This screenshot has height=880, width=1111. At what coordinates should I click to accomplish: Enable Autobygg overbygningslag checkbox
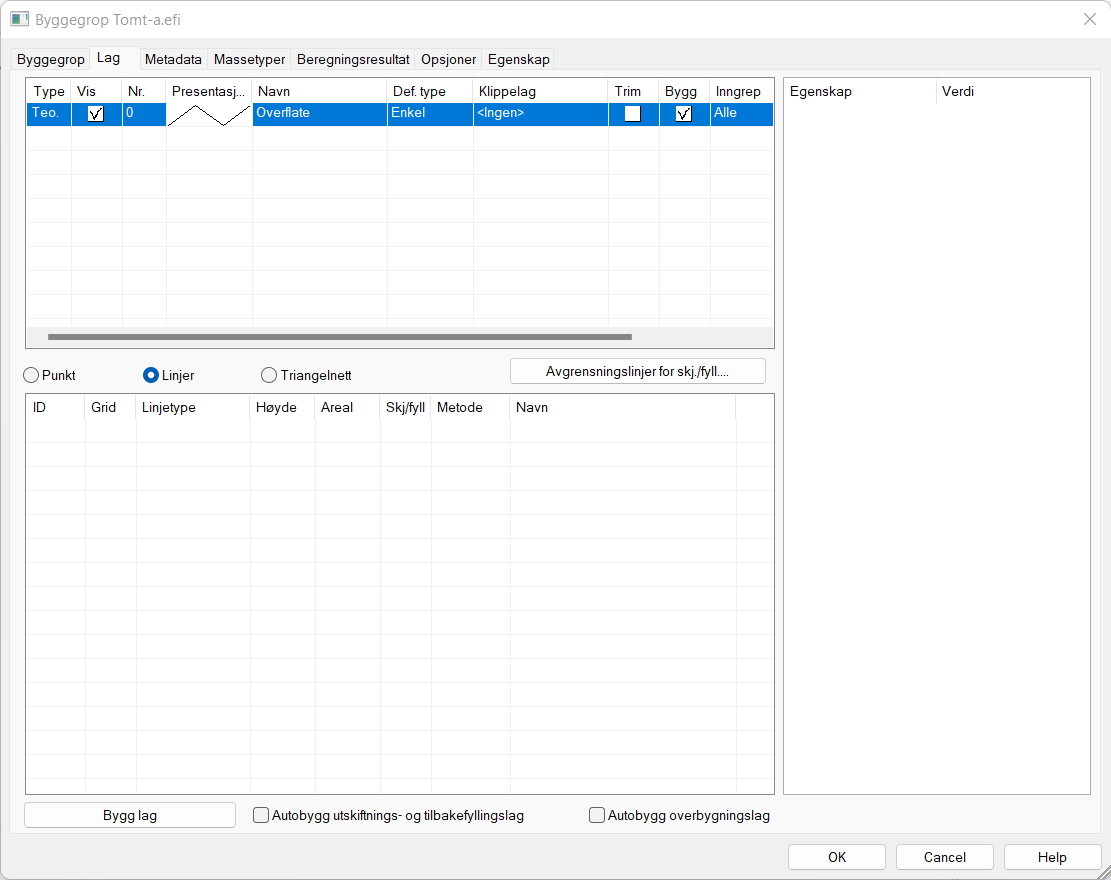tap(598, 815)
